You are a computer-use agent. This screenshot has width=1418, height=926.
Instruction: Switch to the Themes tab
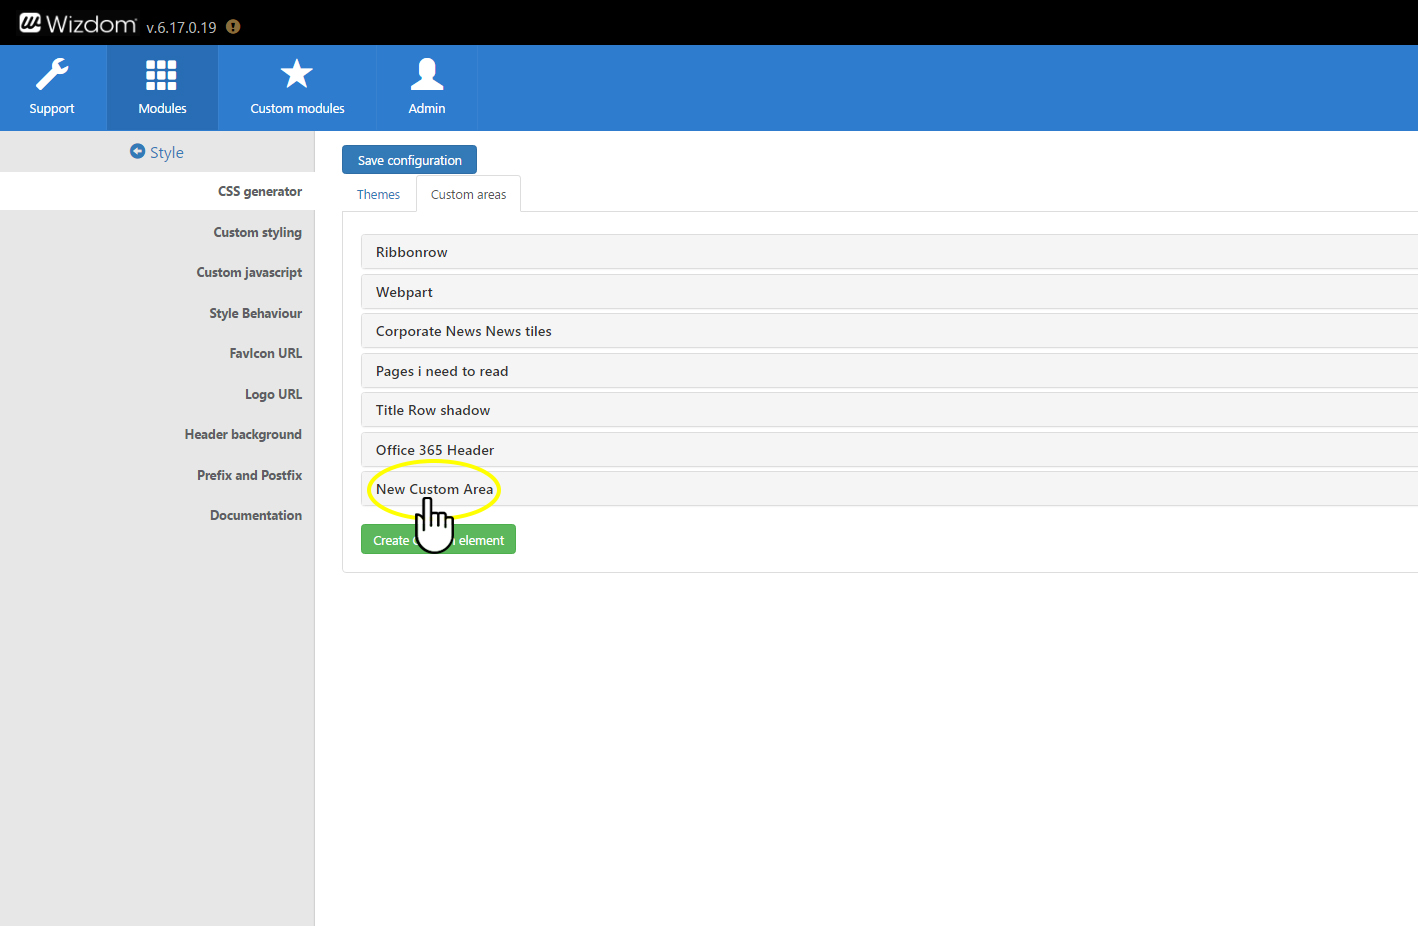pyautogui.click(x=378, y=195)
